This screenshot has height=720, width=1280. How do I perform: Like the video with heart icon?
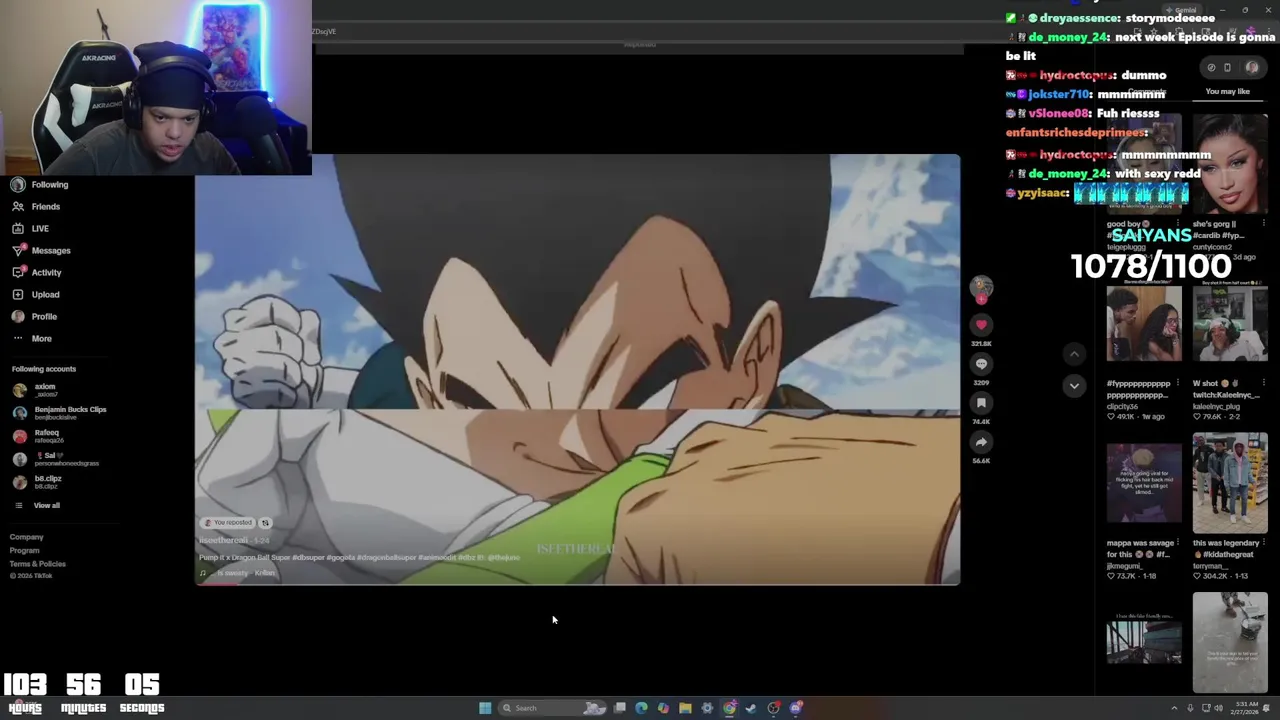pos(981,325)
